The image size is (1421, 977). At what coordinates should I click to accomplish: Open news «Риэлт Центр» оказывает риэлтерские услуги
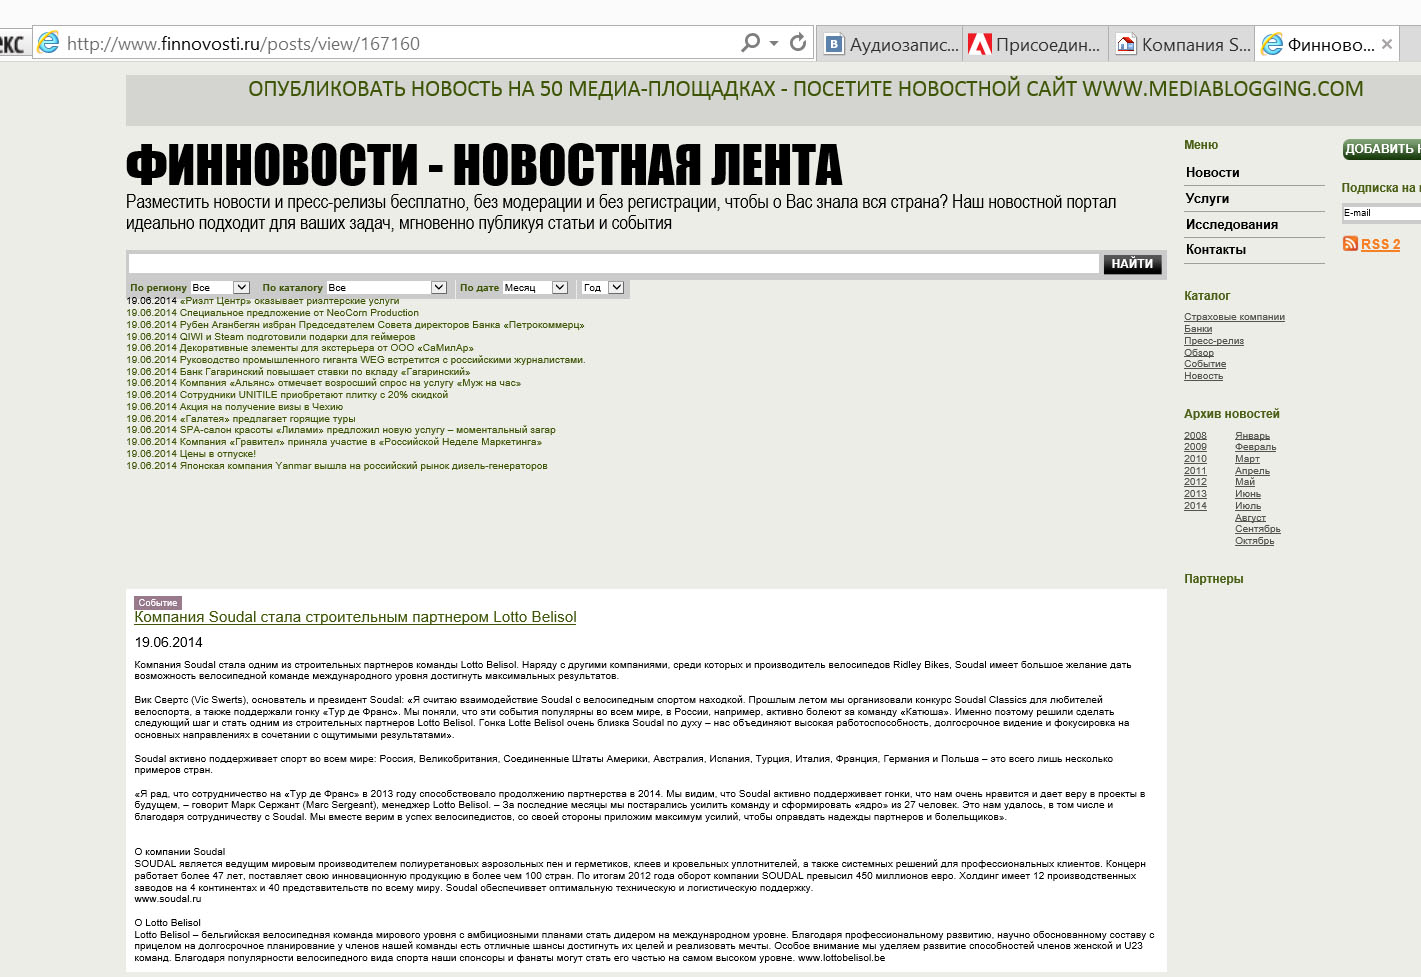pyautogui.click(x=289, y=300)
